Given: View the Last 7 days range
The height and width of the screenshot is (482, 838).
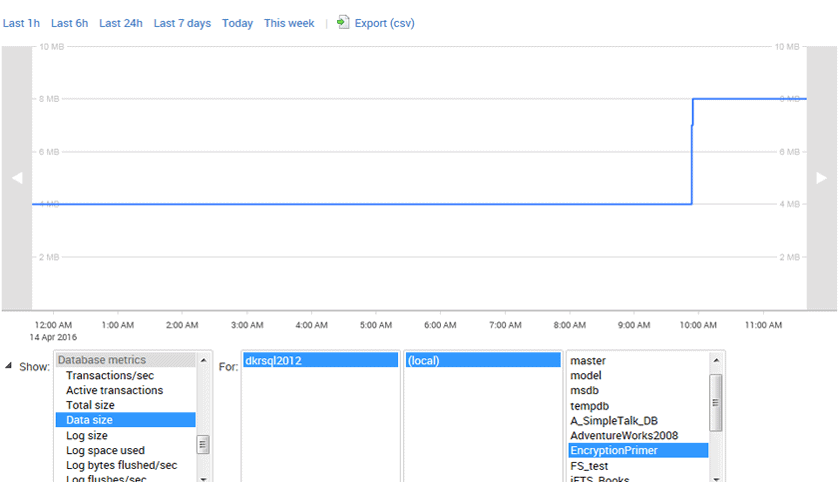Looking at the screenshot, I should tap(182, 23).
